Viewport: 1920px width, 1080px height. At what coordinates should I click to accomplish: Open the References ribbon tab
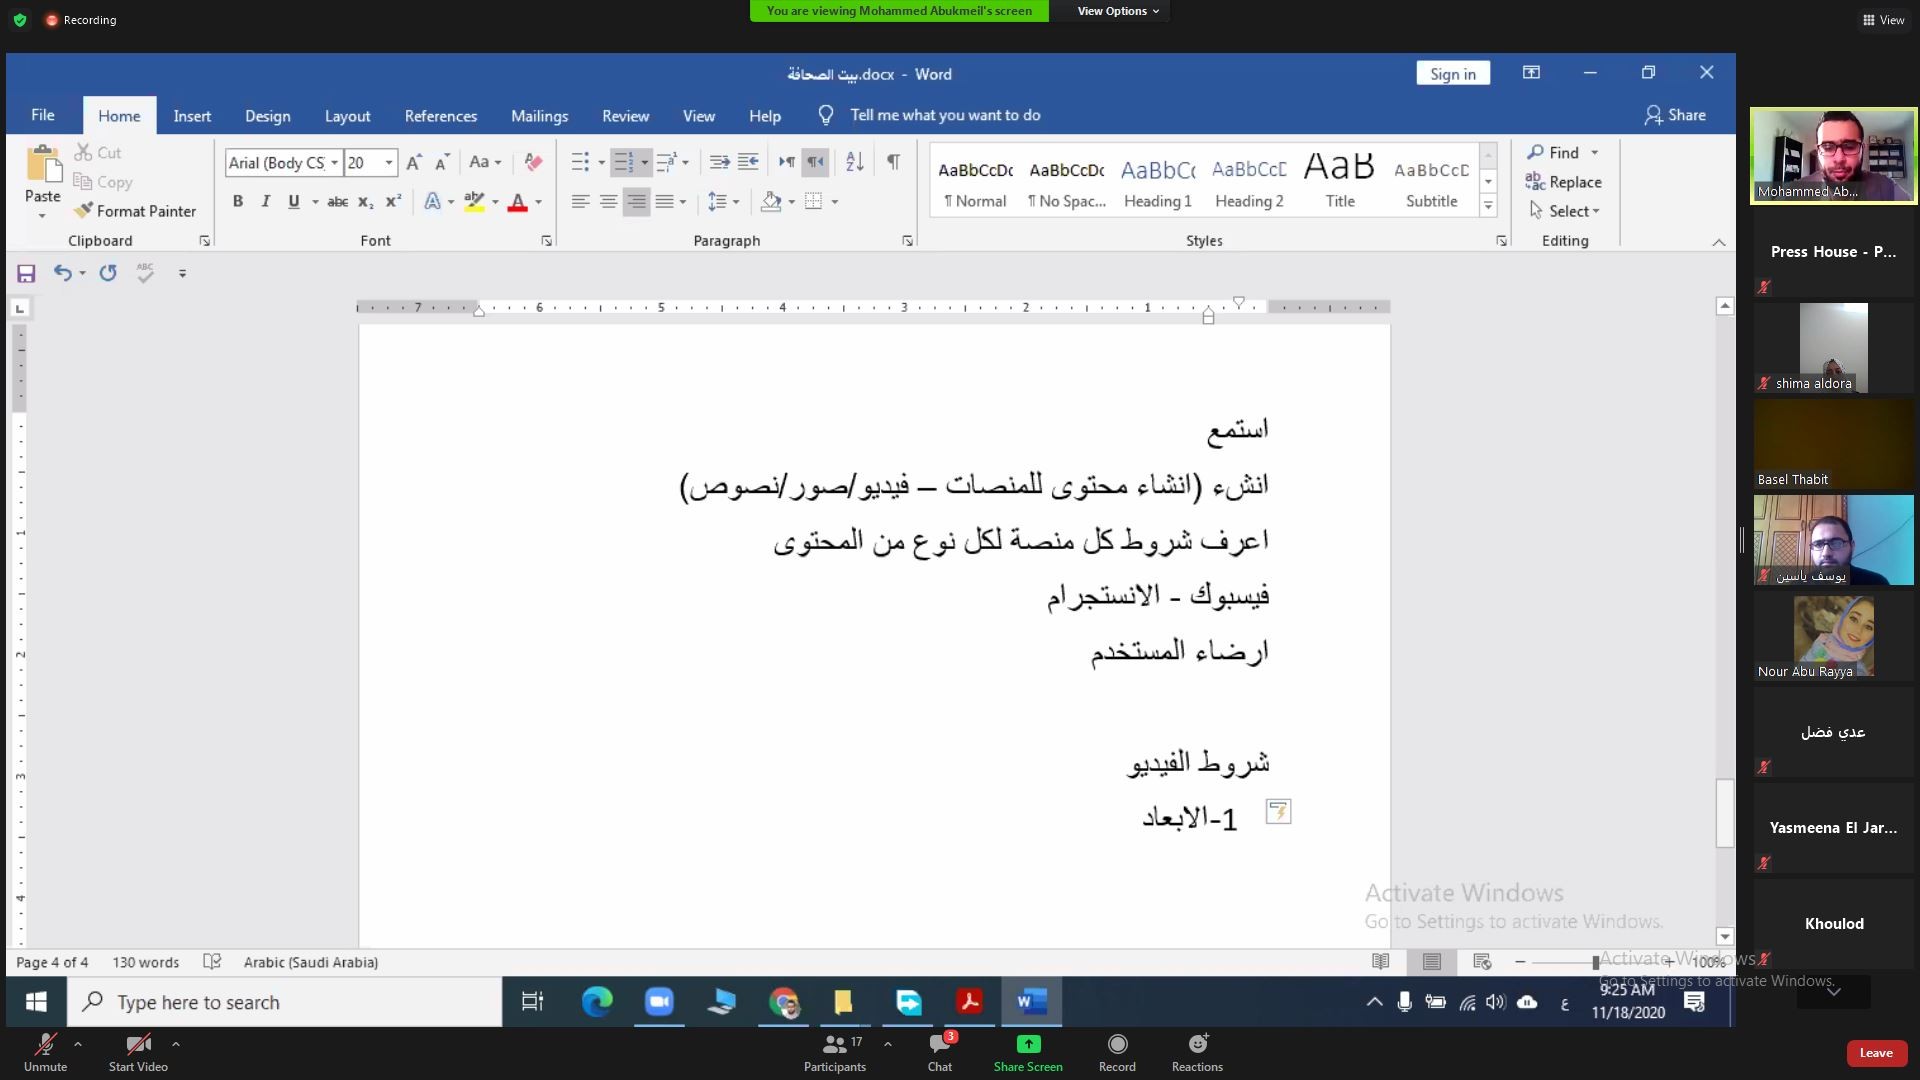(x=440, y=116)
